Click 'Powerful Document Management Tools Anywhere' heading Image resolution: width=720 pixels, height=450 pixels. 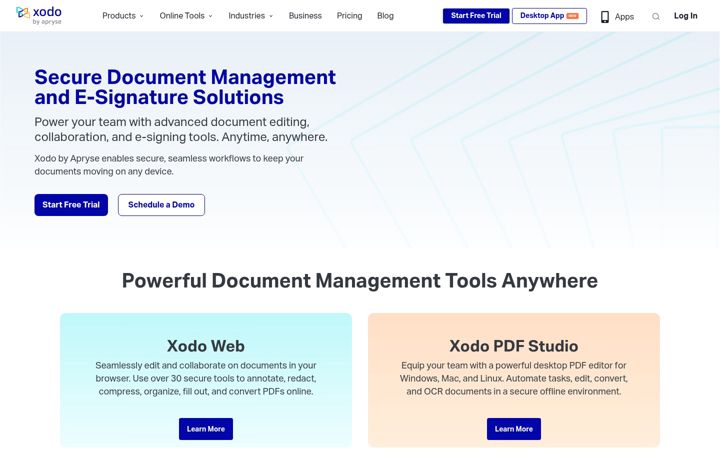pos(360,281)
